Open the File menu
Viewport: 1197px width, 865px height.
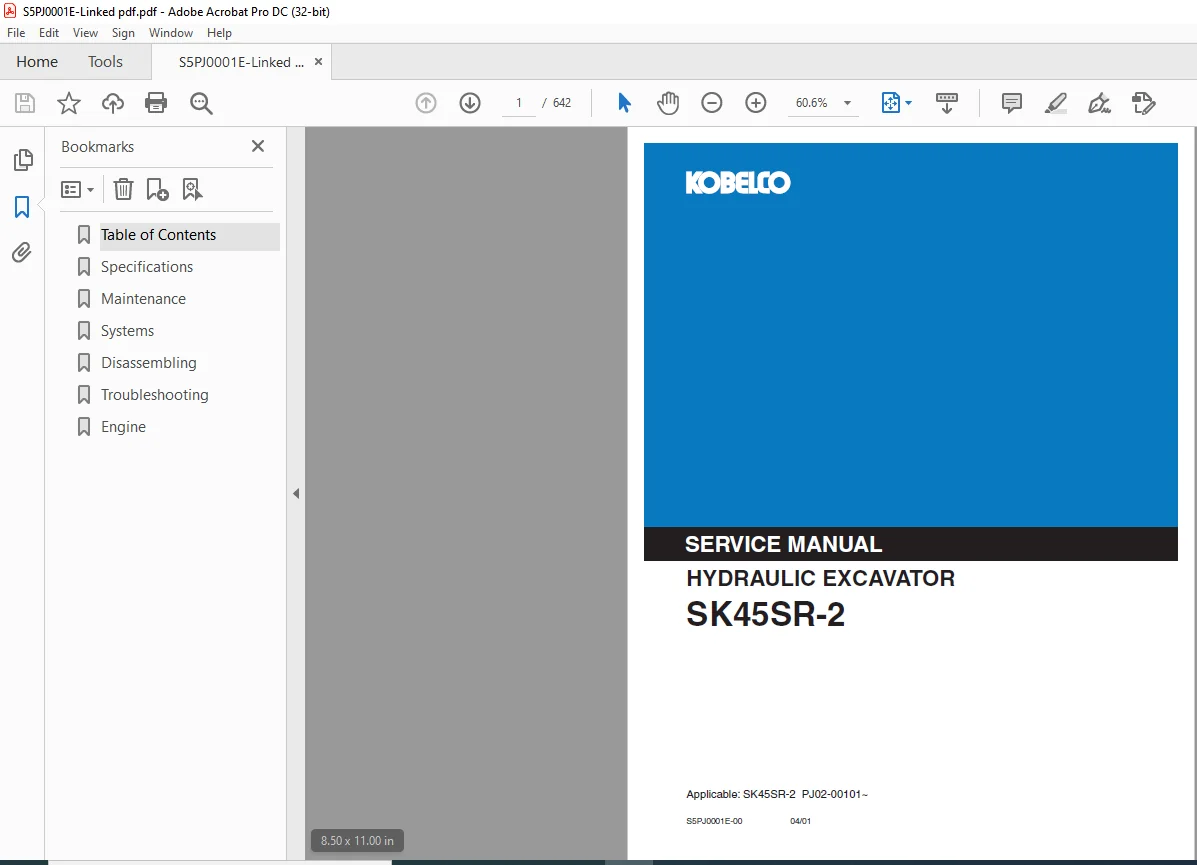[x=16, y=33]
